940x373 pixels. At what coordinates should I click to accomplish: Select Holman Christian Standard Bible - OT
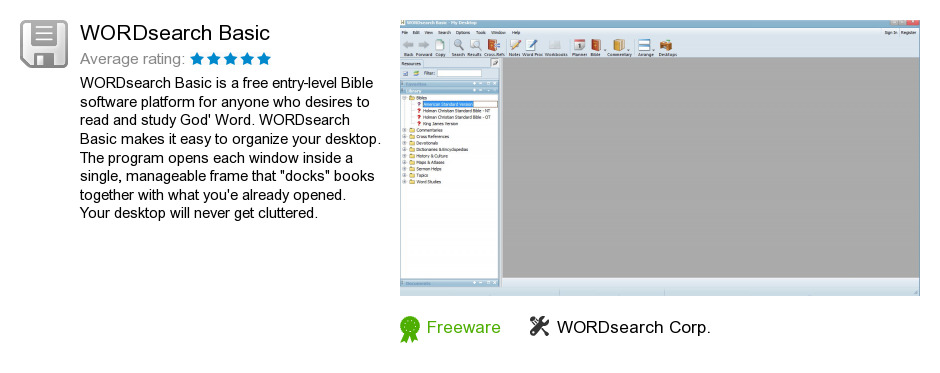456,117
